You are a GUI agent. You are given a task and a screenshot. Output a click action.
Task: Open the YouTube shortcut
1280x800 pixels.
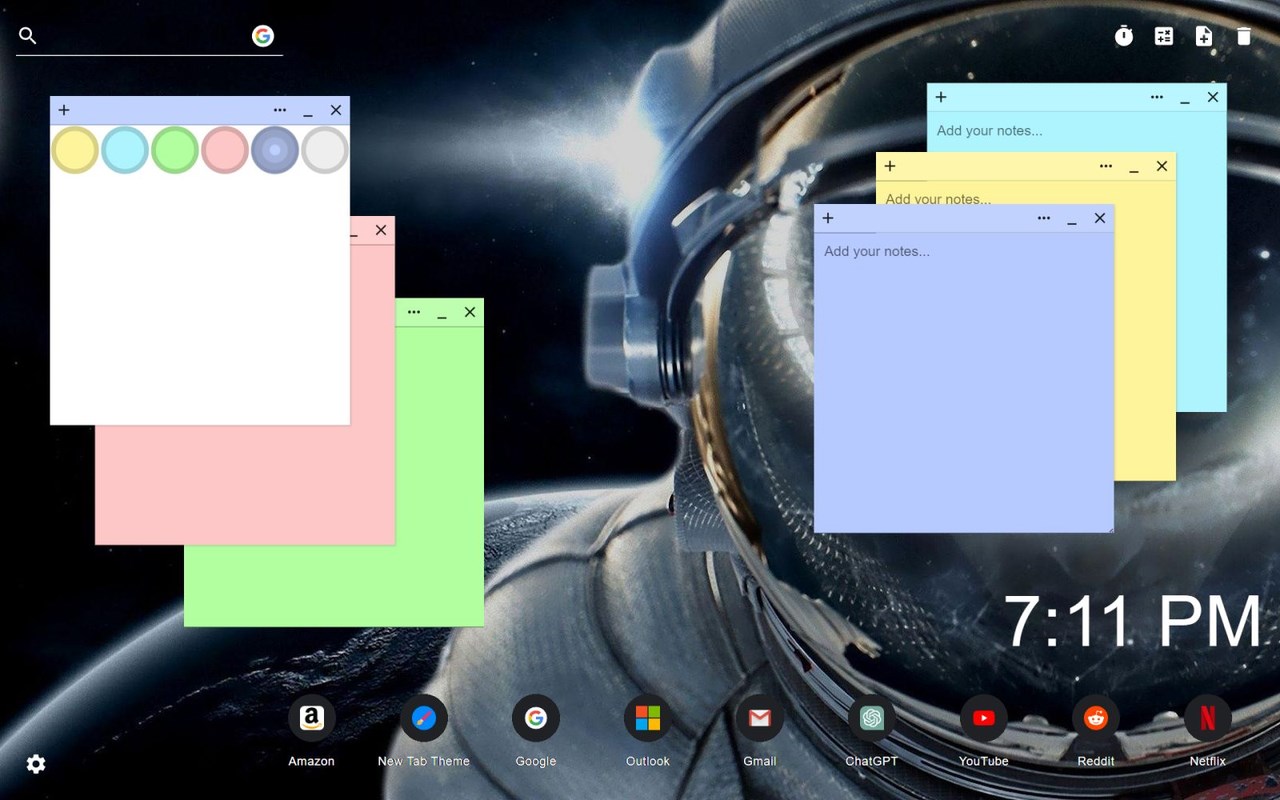984,718
